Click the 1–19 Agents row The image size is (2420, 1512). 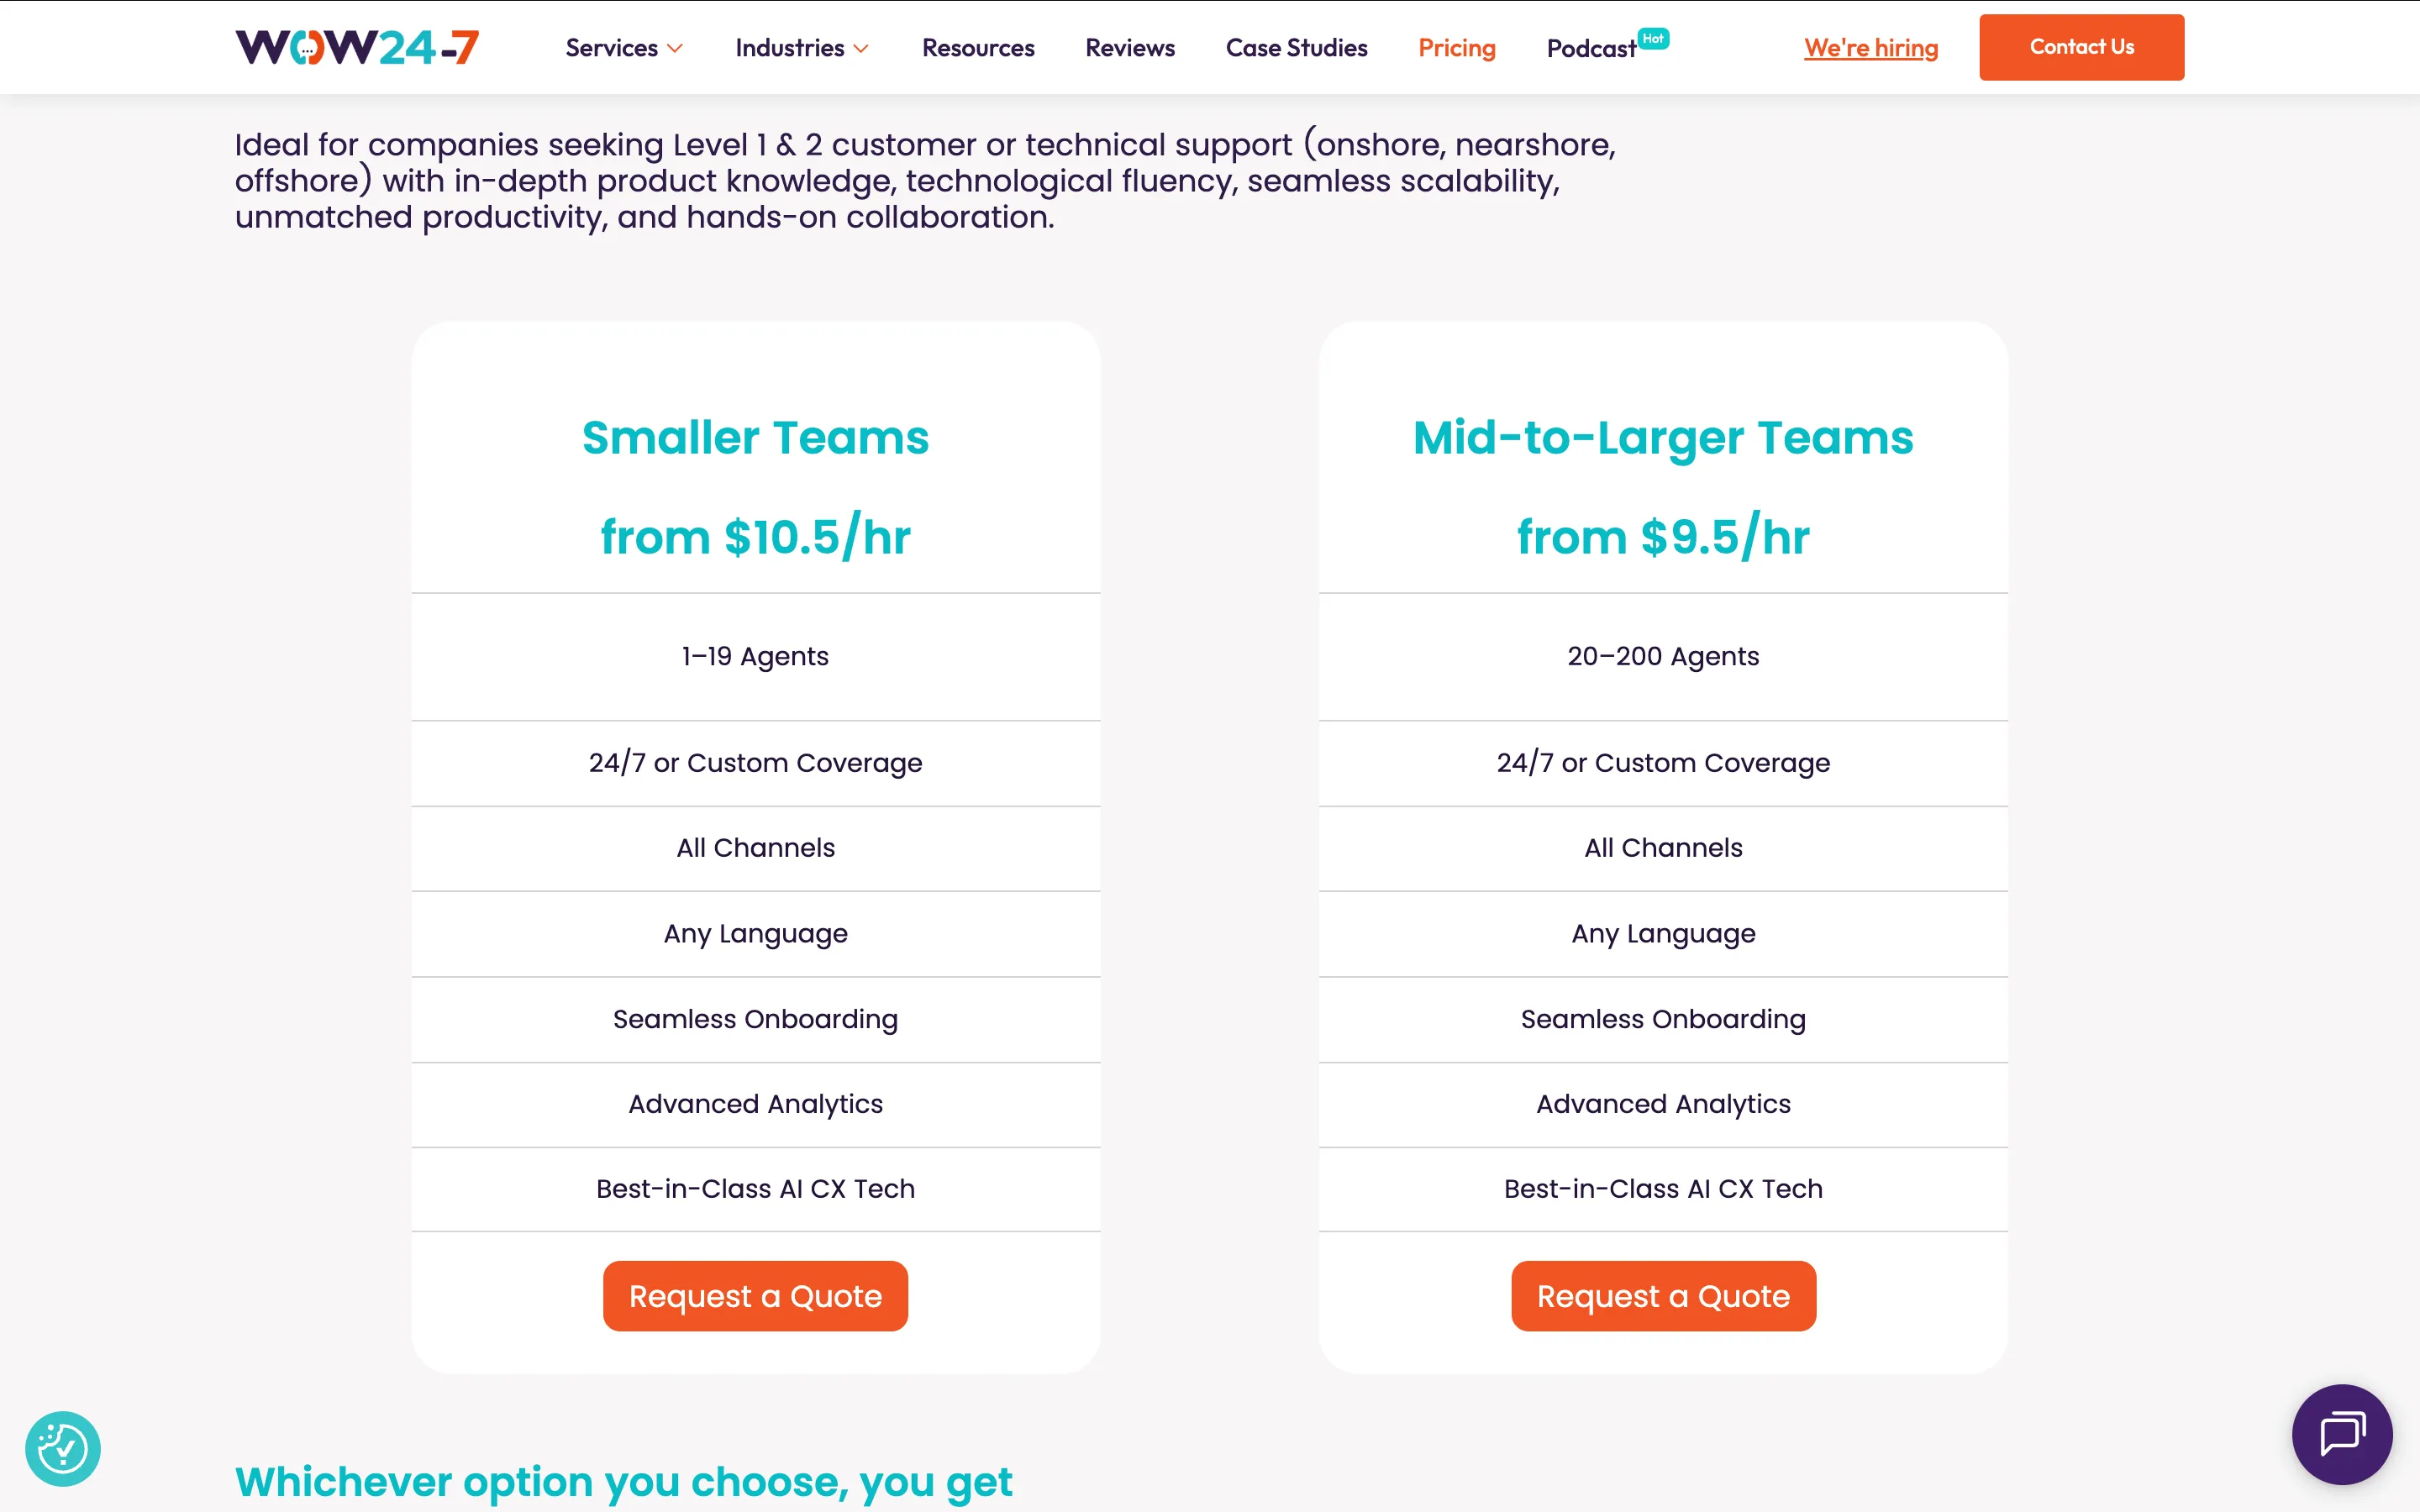[755, 657]
